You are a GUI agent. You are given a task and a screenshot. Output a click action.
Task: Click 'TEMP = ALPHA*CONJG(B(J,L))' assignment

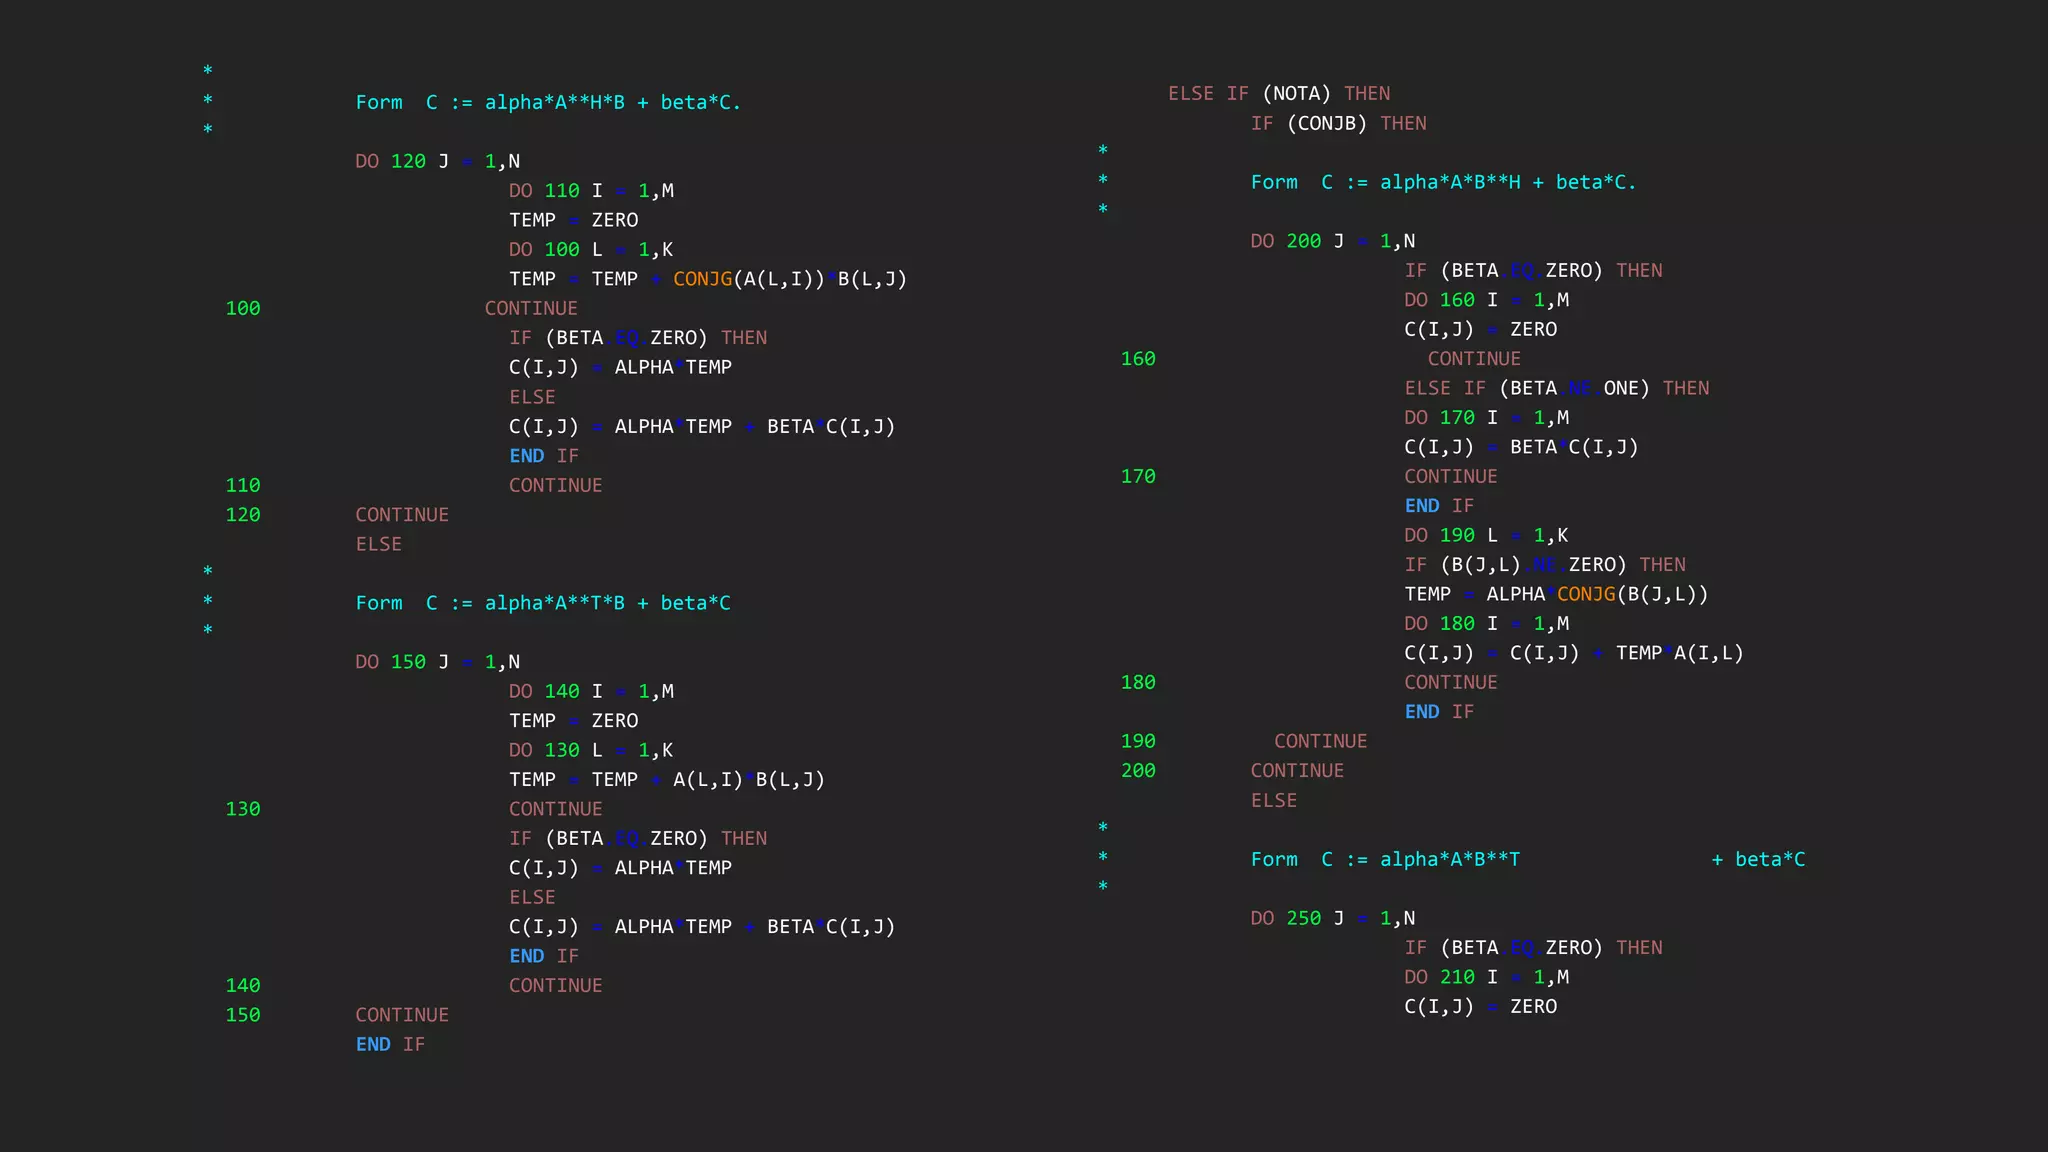point(1556,594)
